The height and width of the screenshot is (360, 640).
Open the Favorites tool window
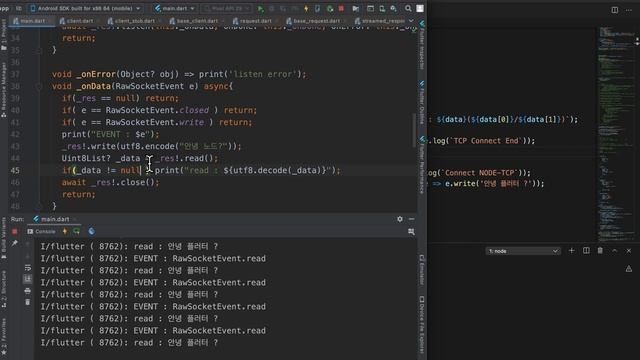(x=4, y=337)
